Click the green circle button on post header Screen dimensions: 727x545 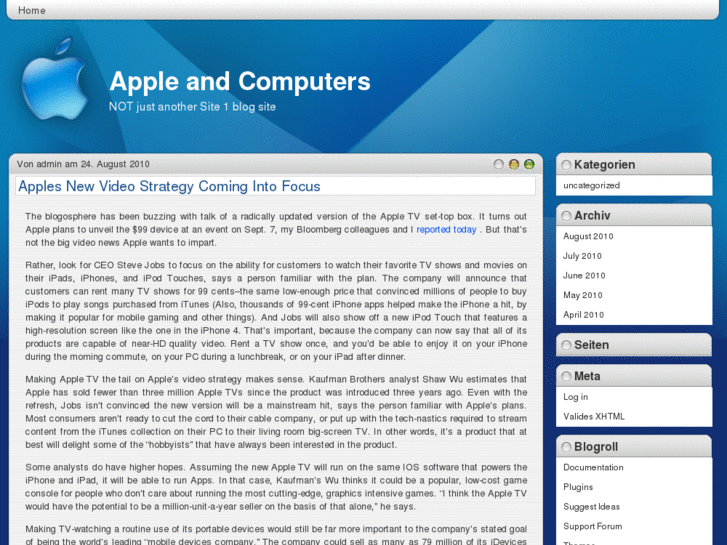(529, 164)
